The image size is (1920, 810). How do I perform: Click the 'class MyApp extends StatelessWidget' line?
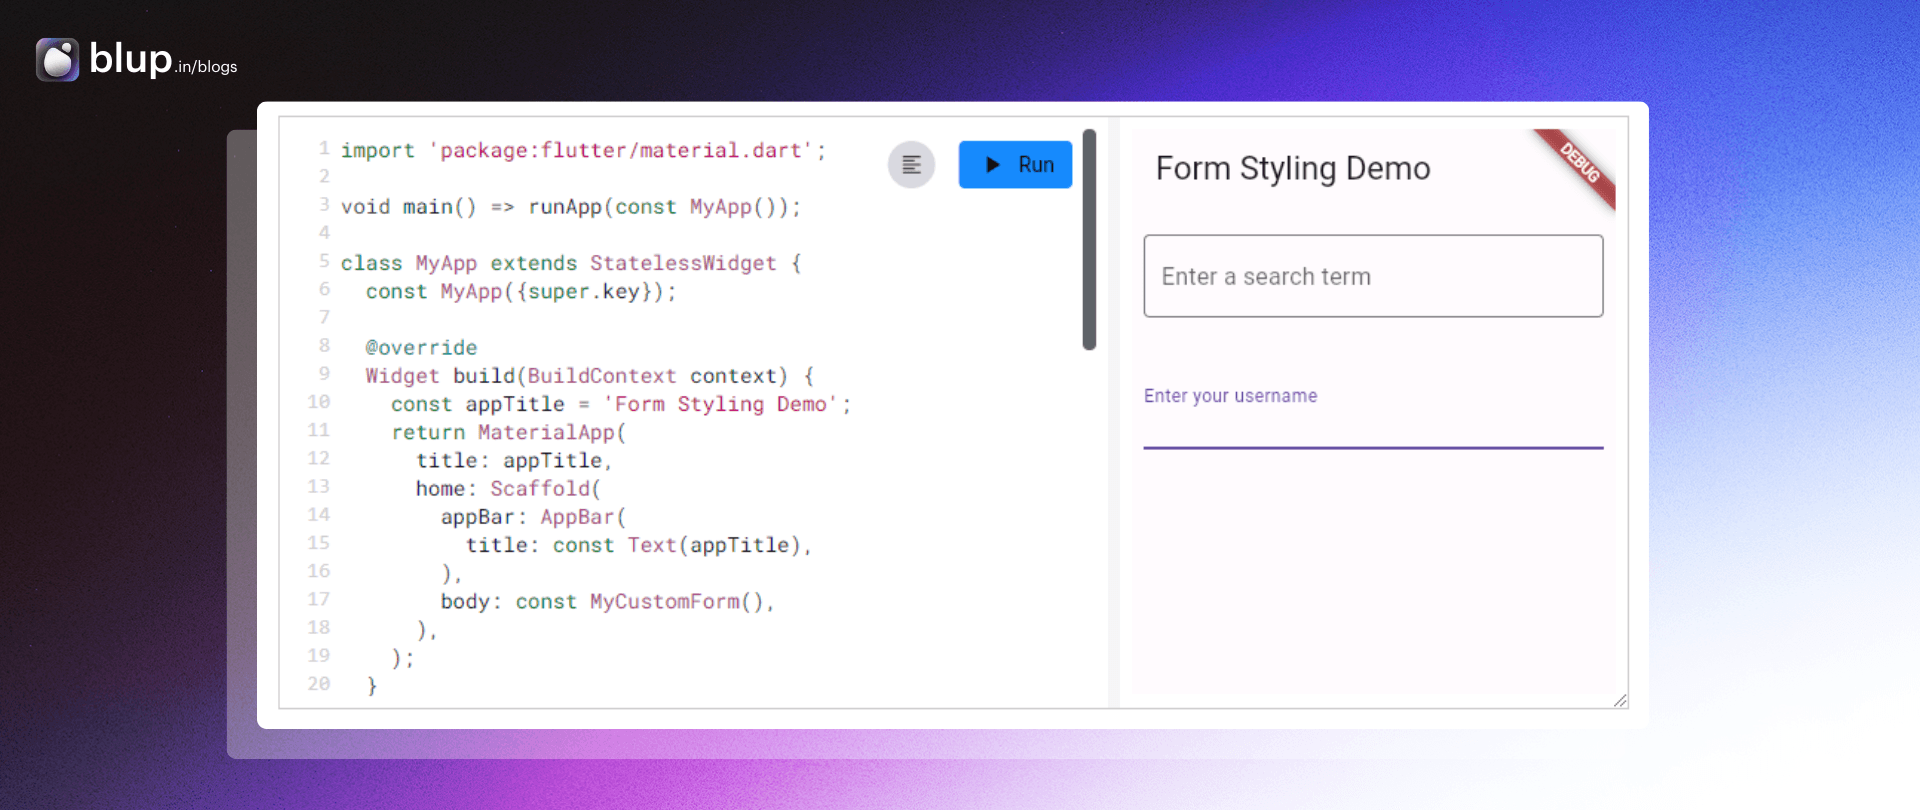(x=571, y=263)
